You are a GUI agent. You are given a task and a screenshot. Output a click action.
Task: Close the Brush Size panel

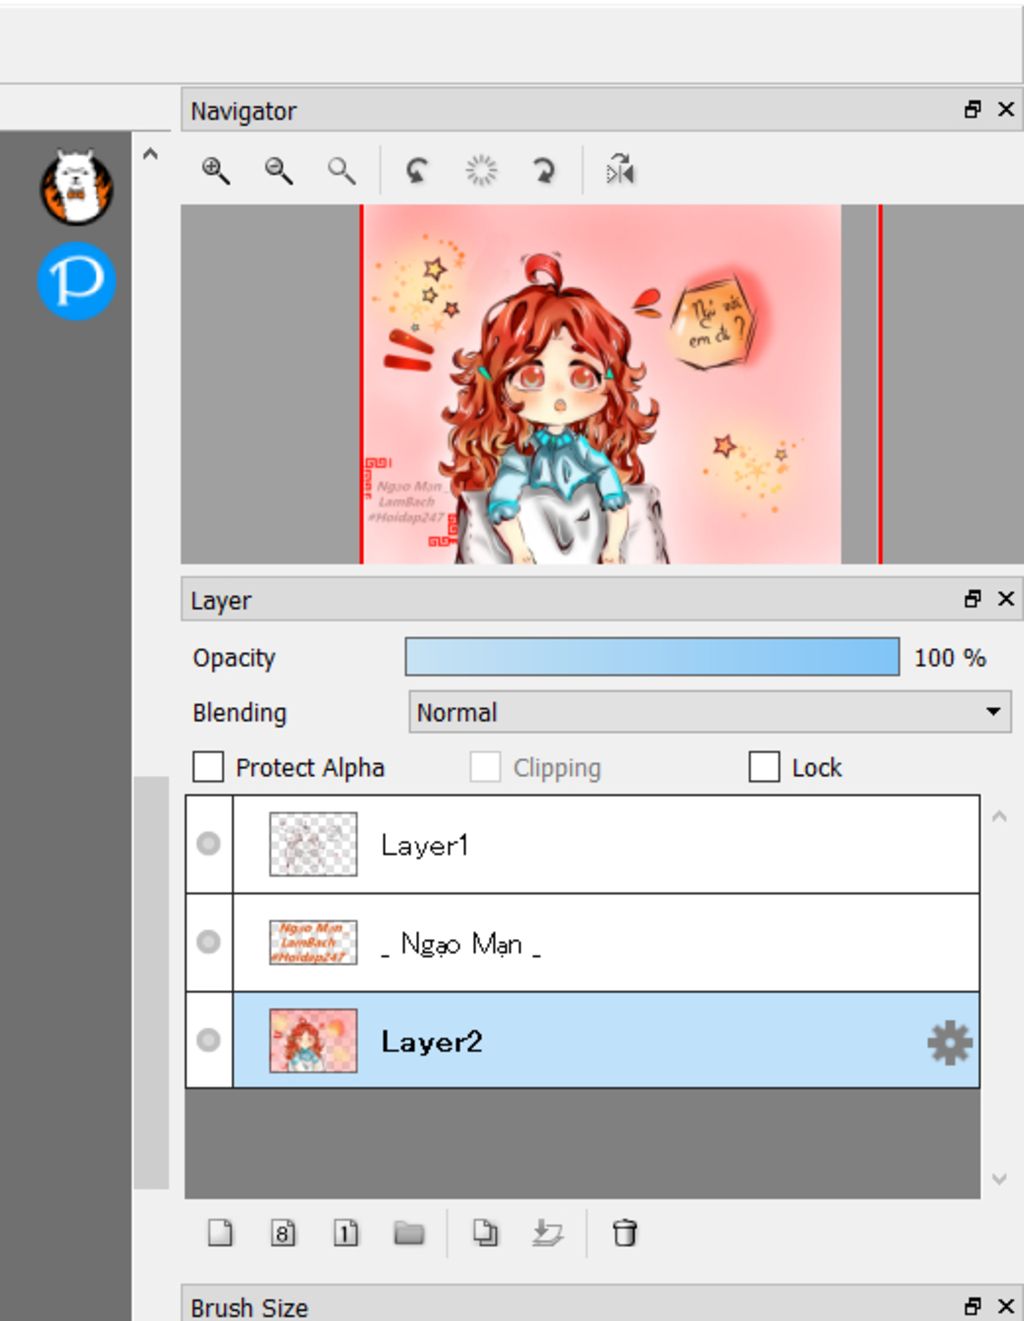coord(1006,1306)
